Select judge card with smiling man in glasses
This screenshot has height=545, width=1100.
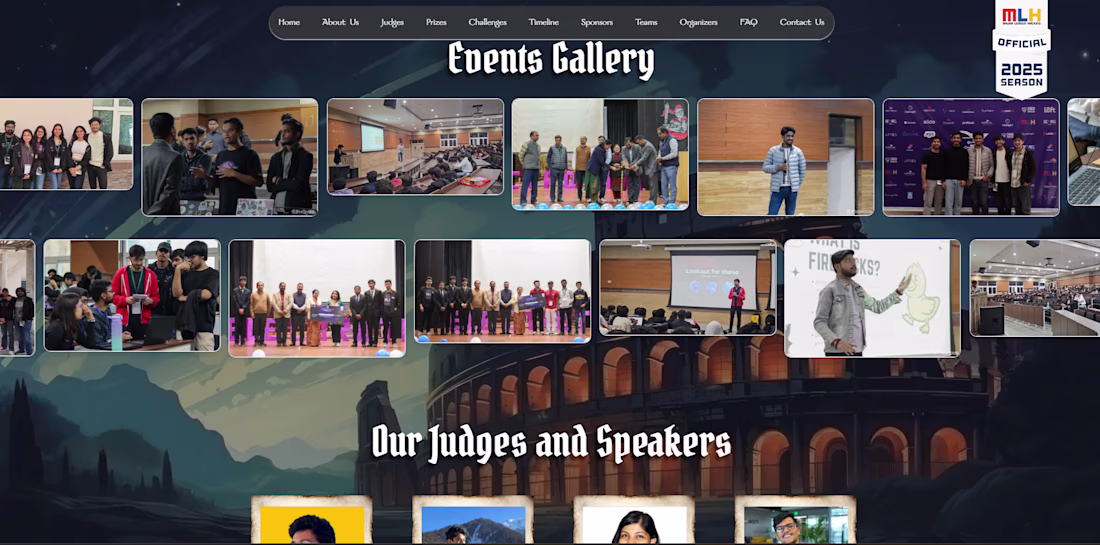(x=796, y=520)
